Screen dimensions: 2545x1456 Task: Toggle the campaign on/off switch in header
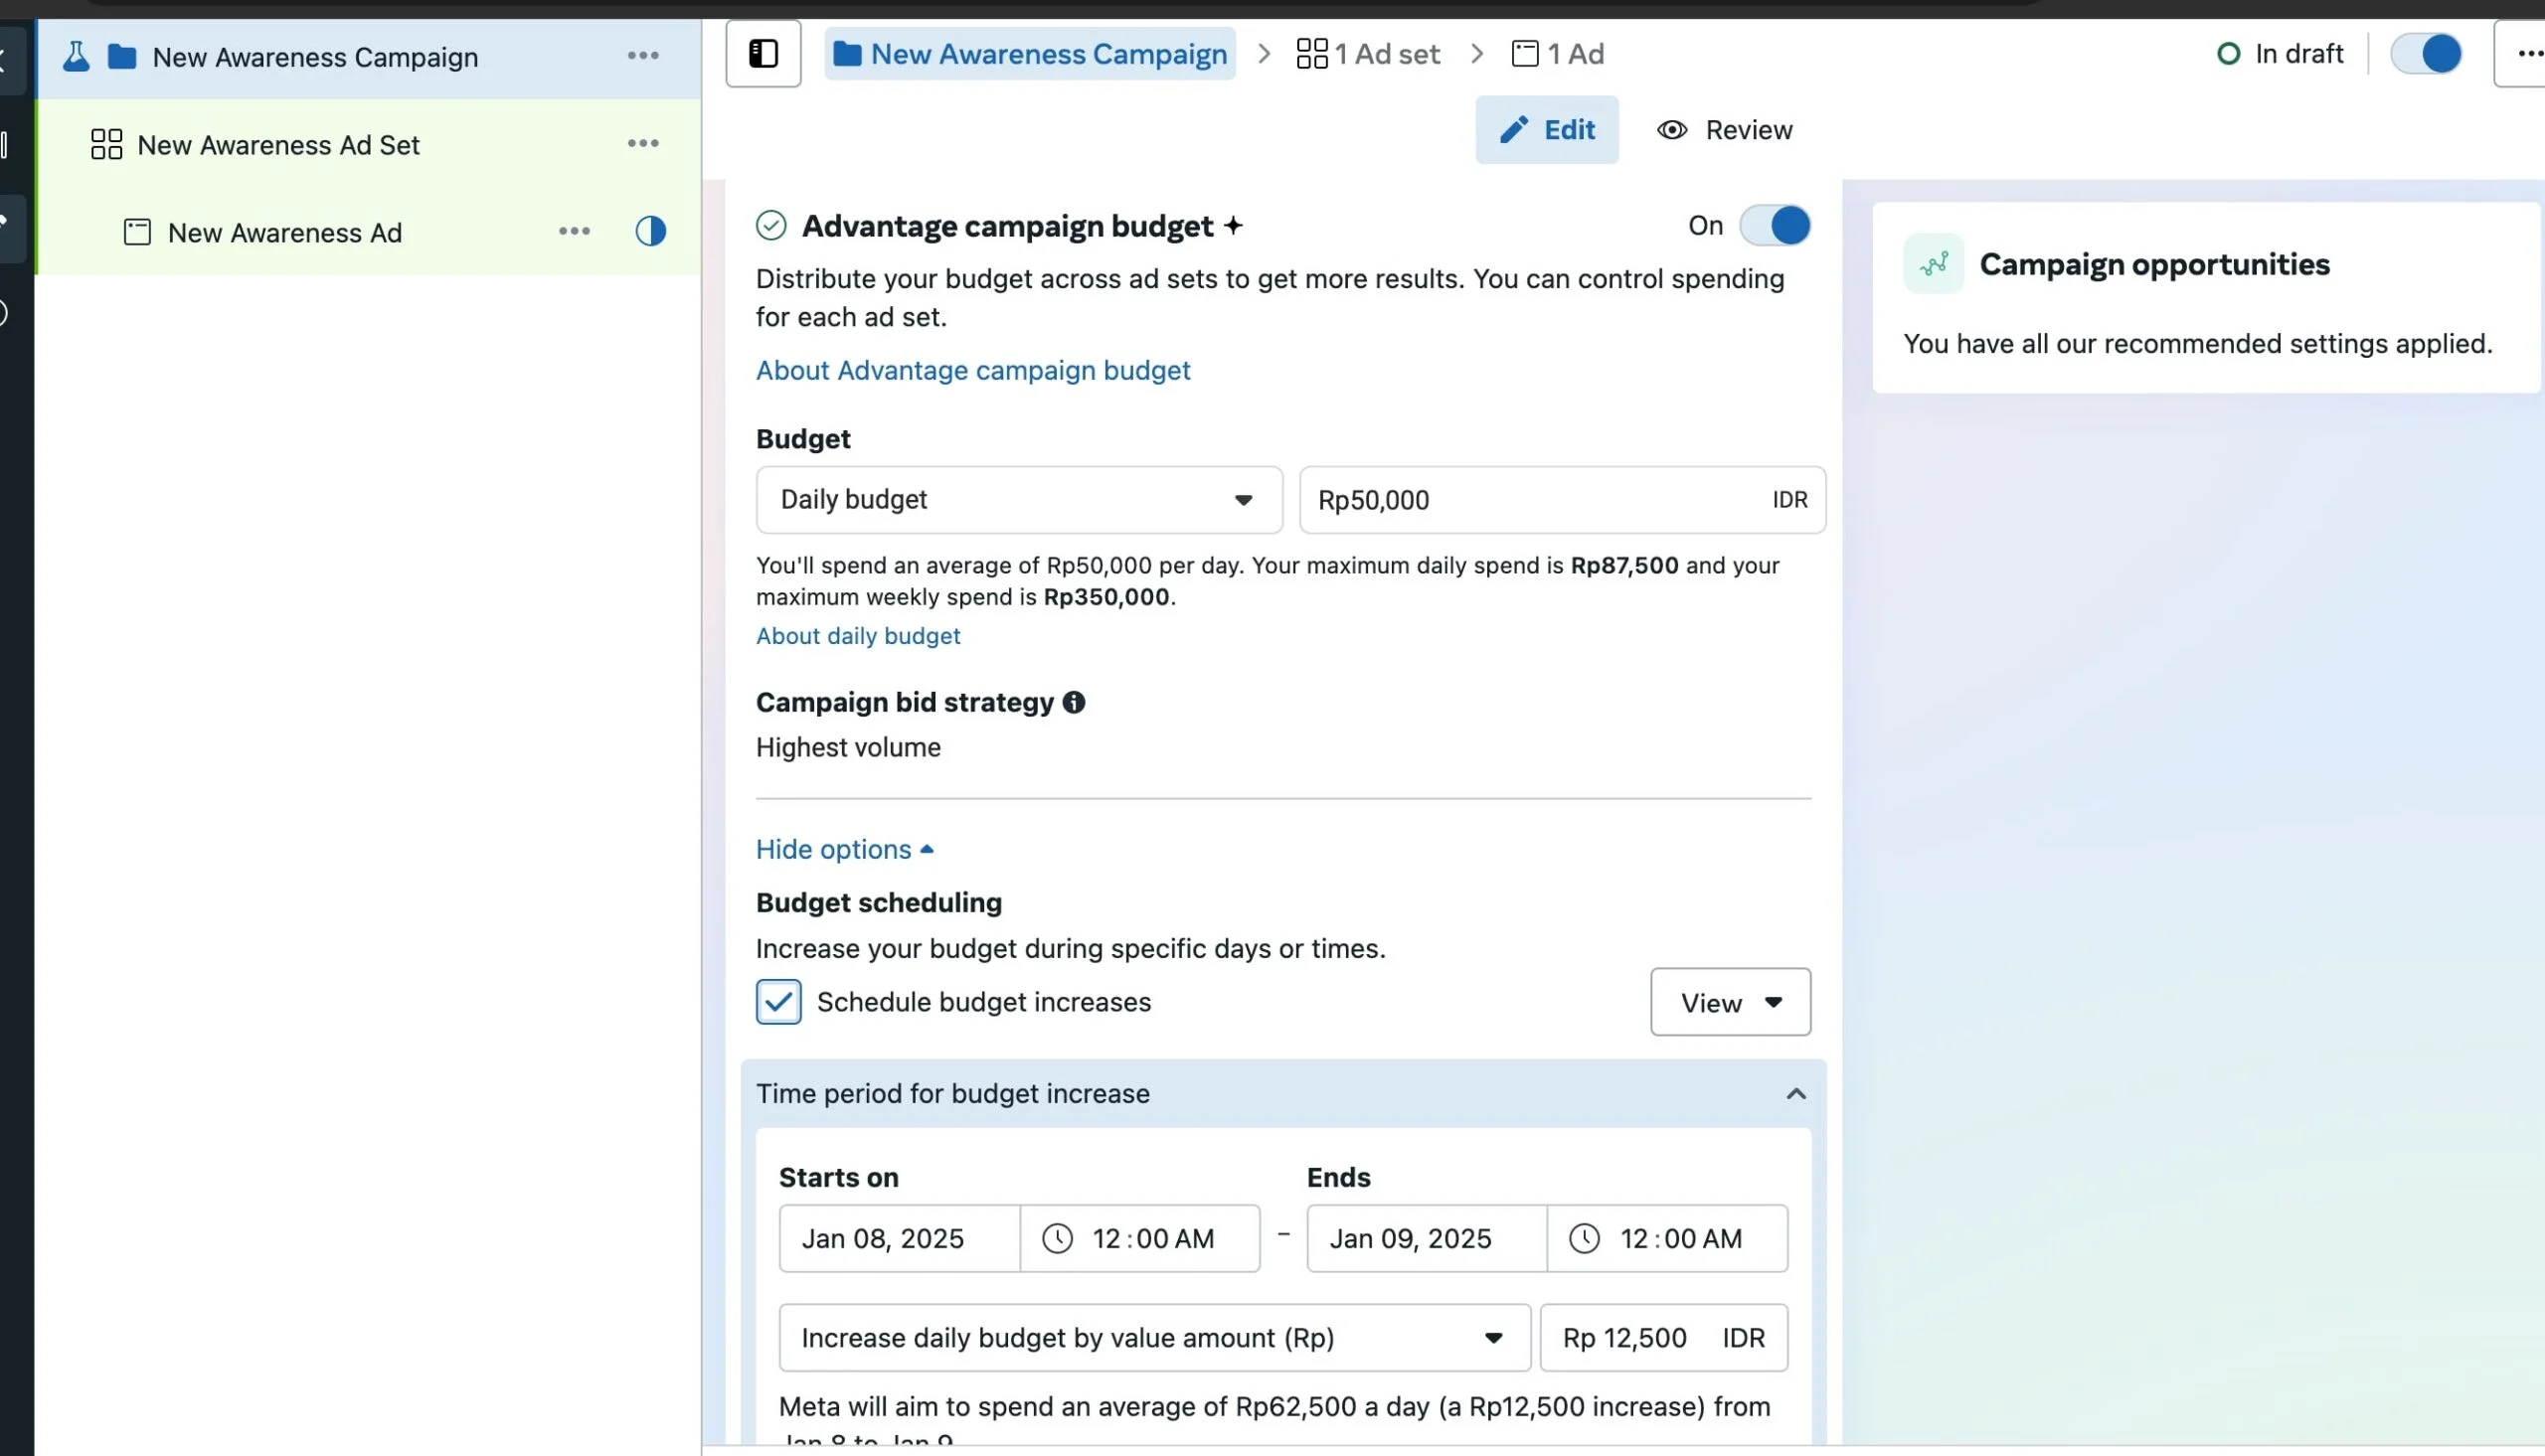point(2425,54)
